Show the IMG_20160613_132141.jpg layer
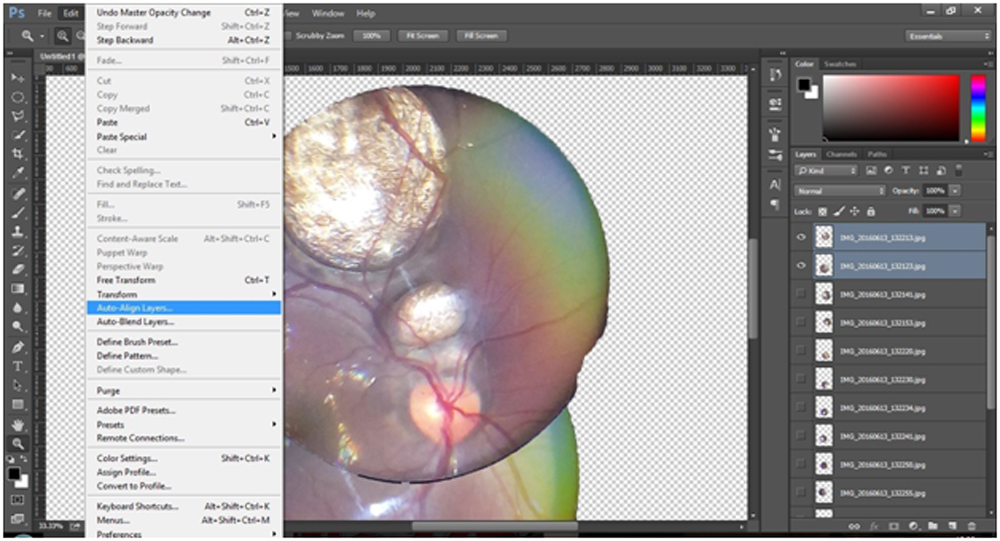This screenshot has height=541, width=1000. (801, 294)
